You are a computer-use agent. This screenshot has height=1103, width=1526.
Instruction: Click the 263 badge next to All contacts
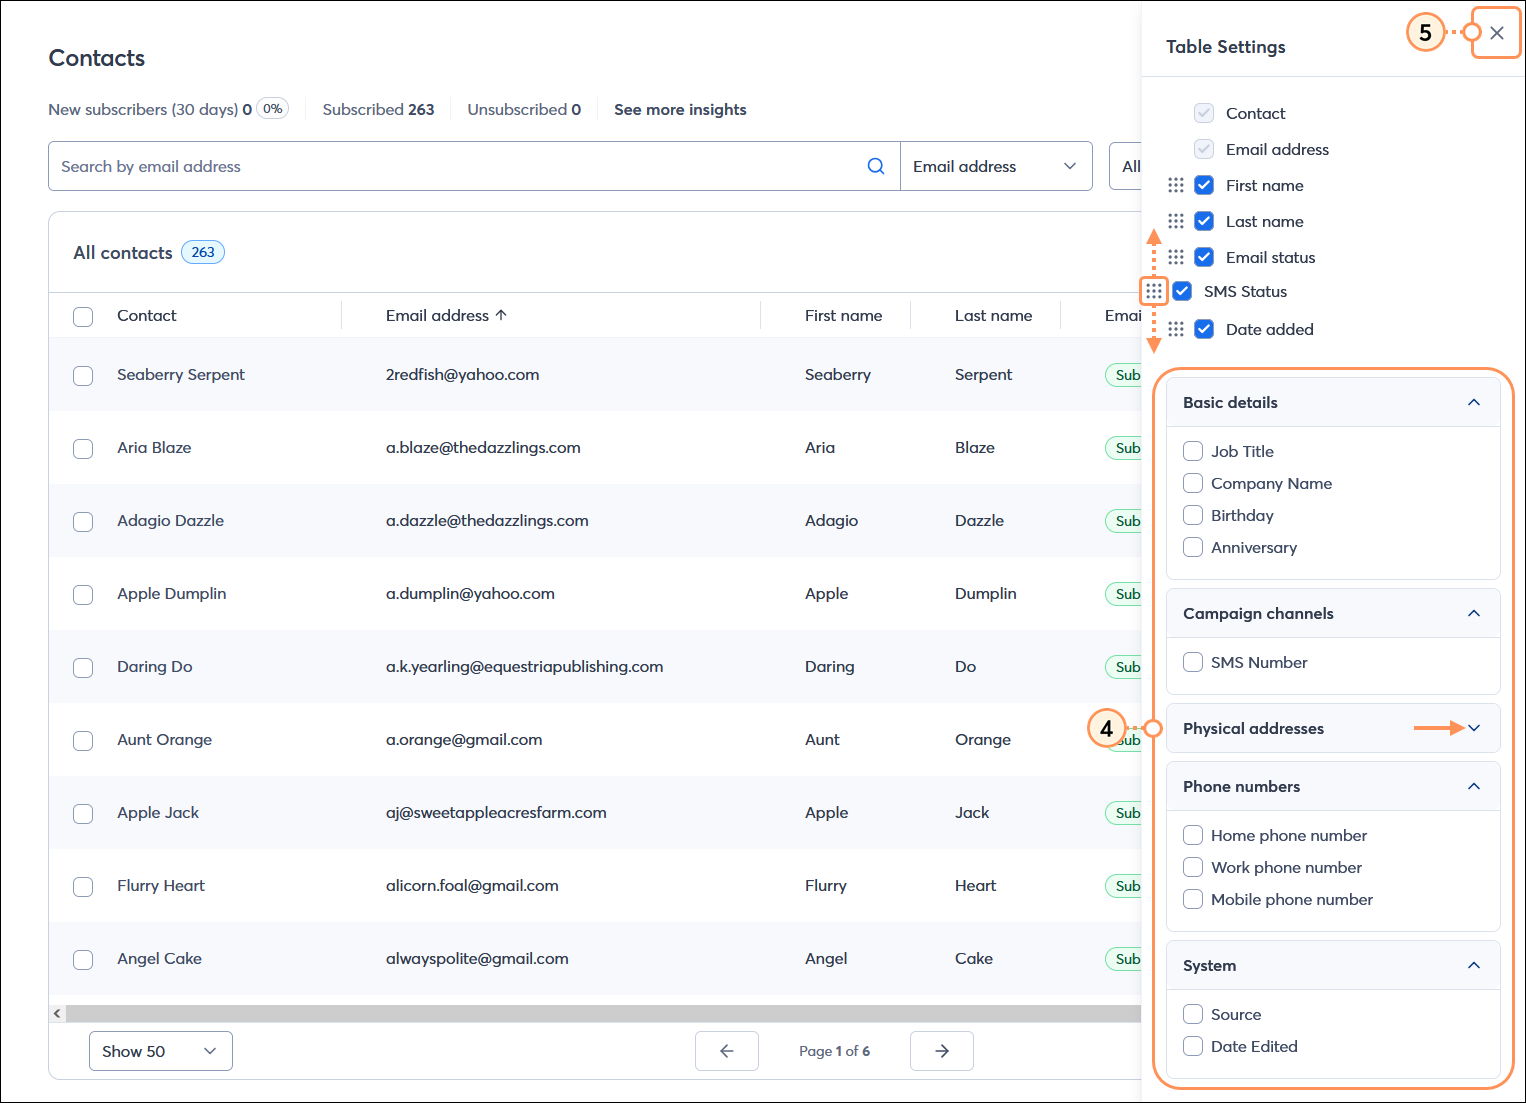point(203,252)
